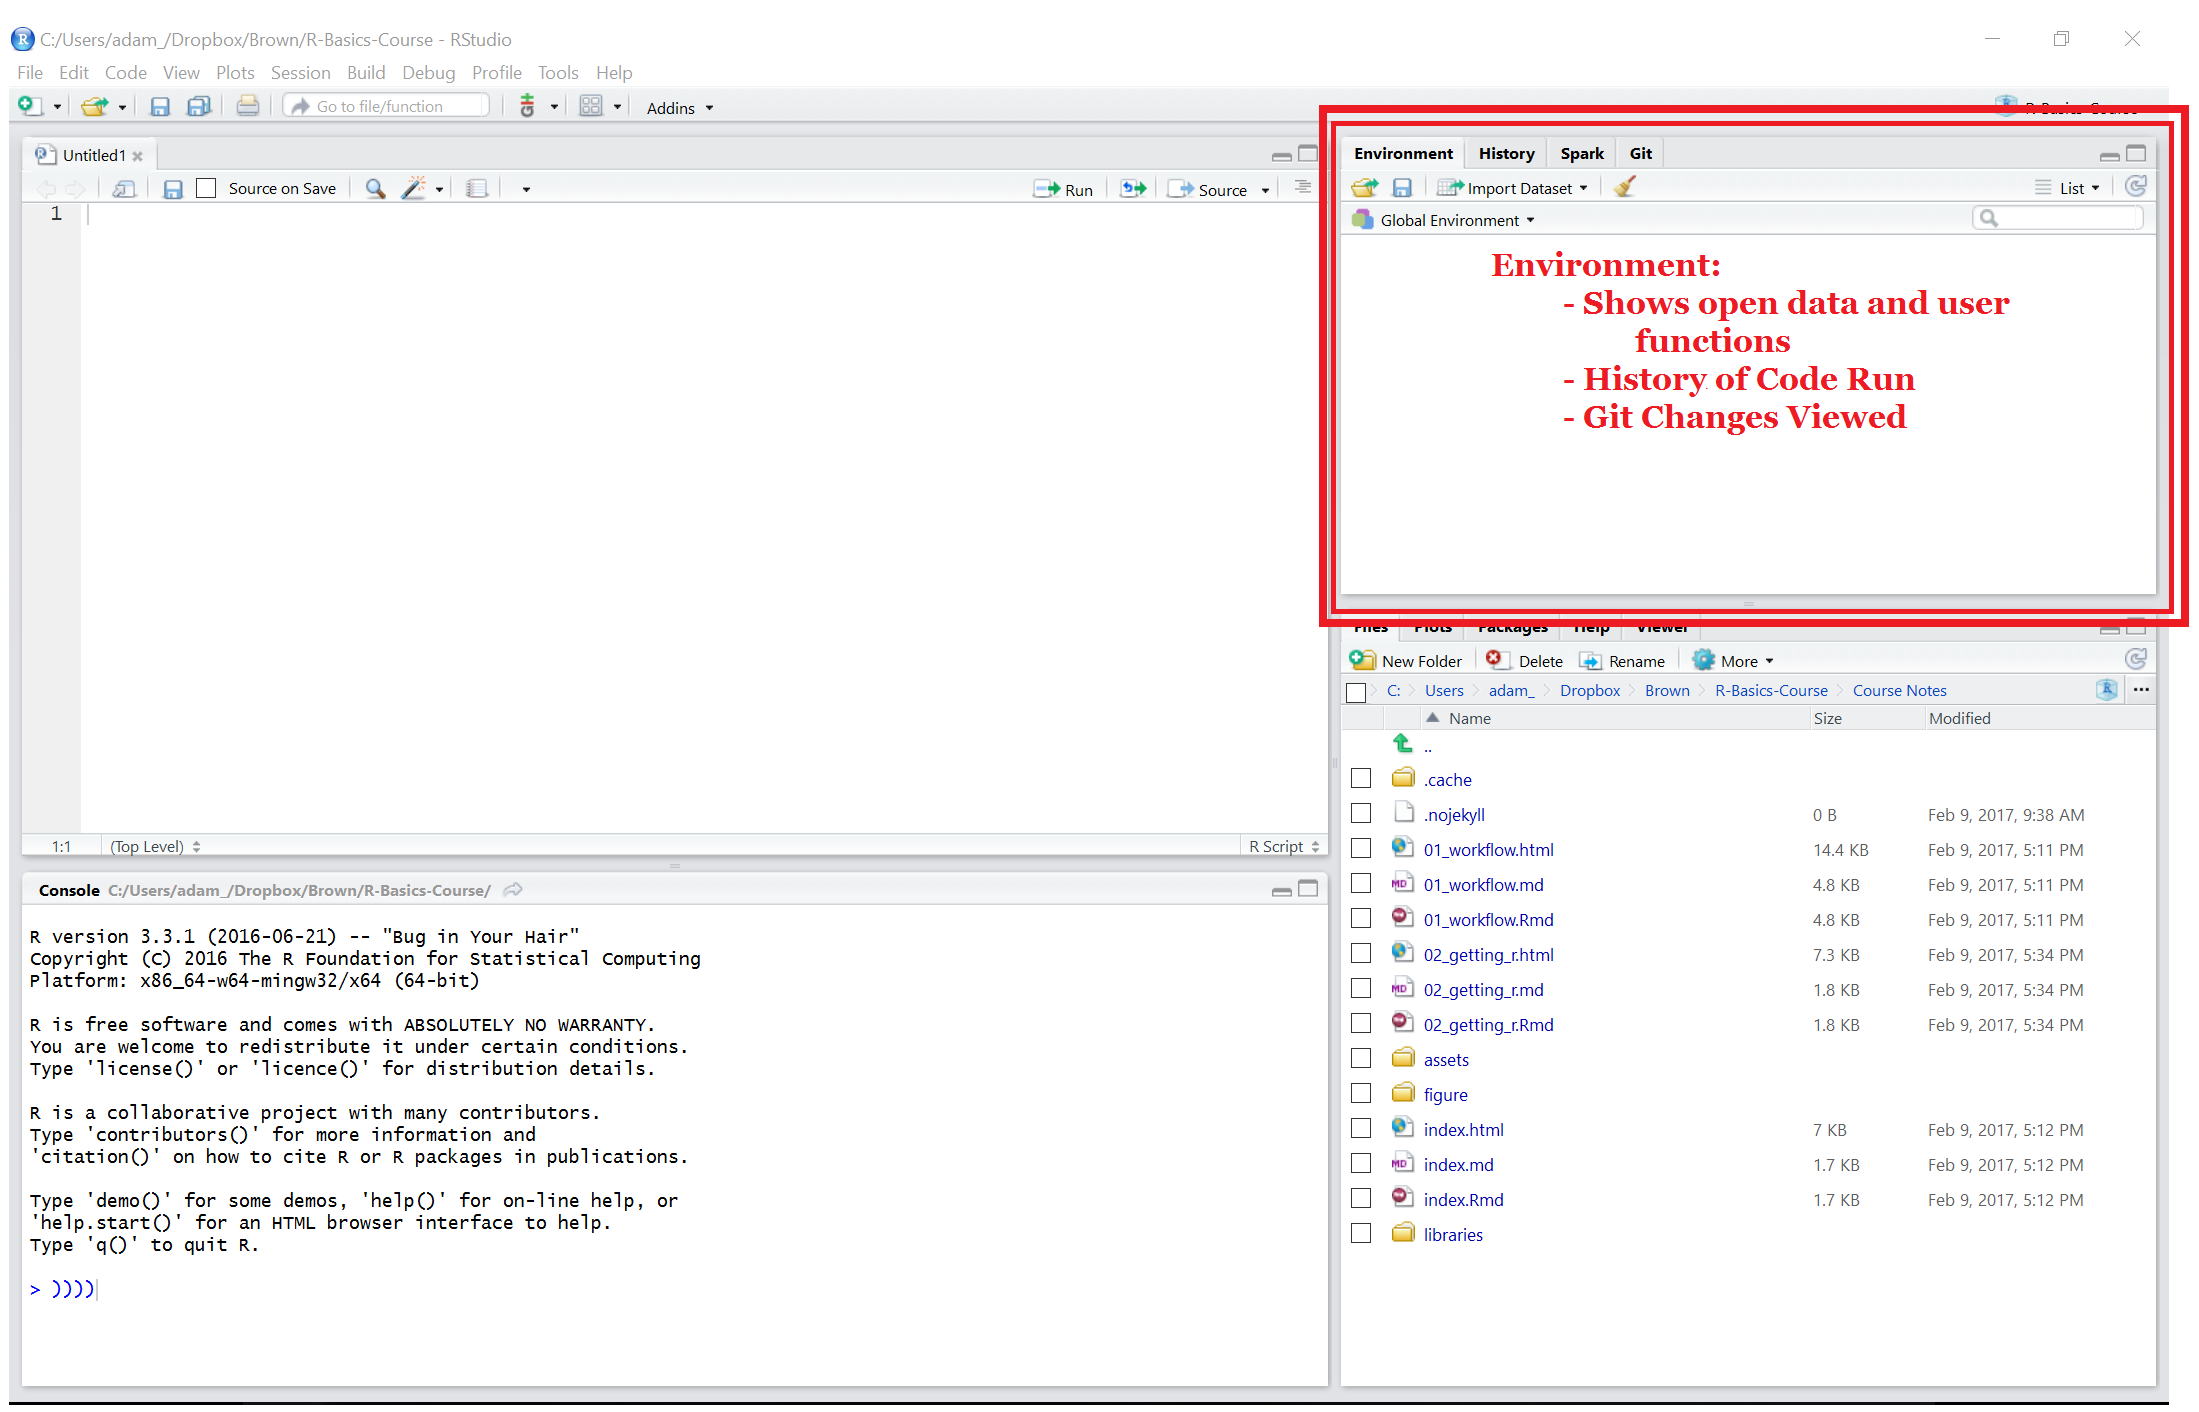Image resolution: width=2199 pixels, height=1412 pixels.
Task: Switch to the History tab
Action: tap(1506, 154)
